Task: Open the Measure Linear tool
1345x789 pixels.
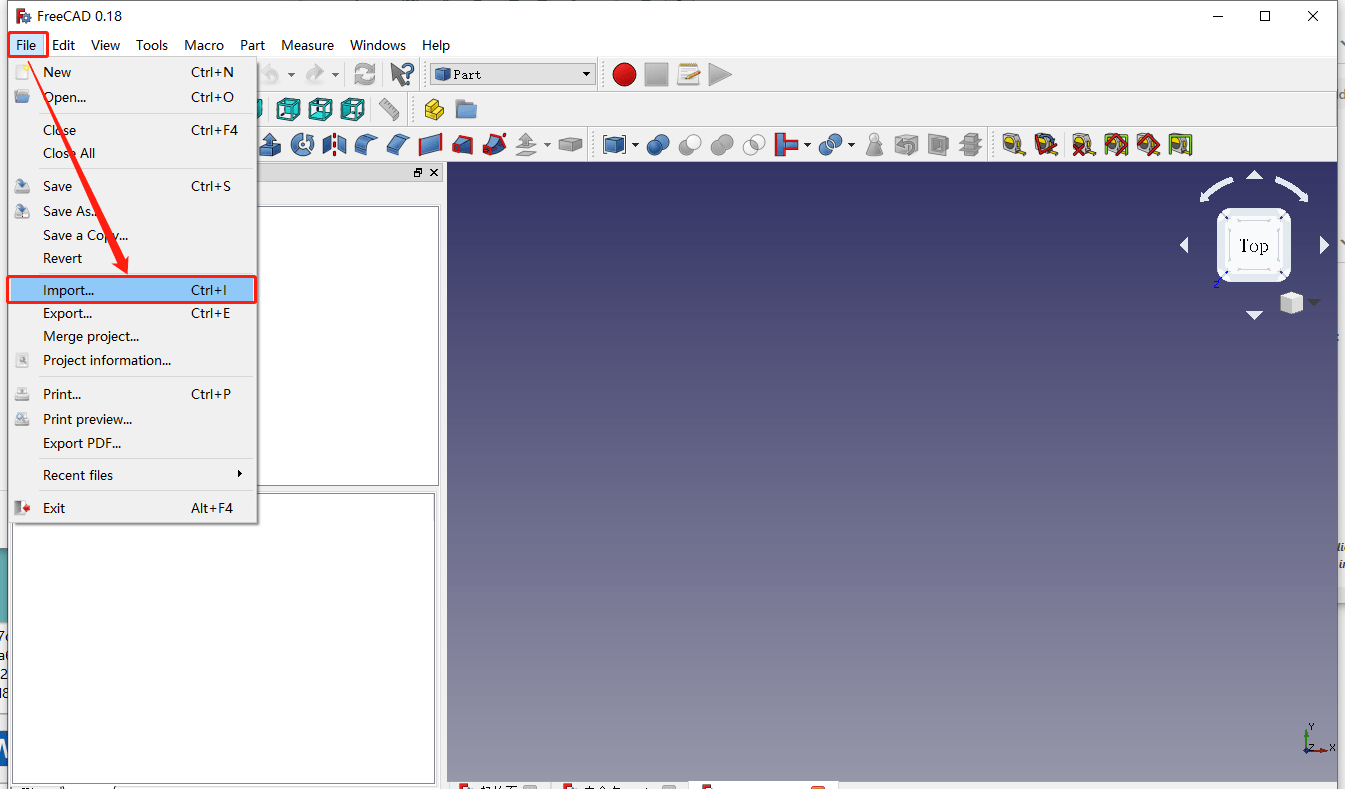Action: (x=1014, y=145)
